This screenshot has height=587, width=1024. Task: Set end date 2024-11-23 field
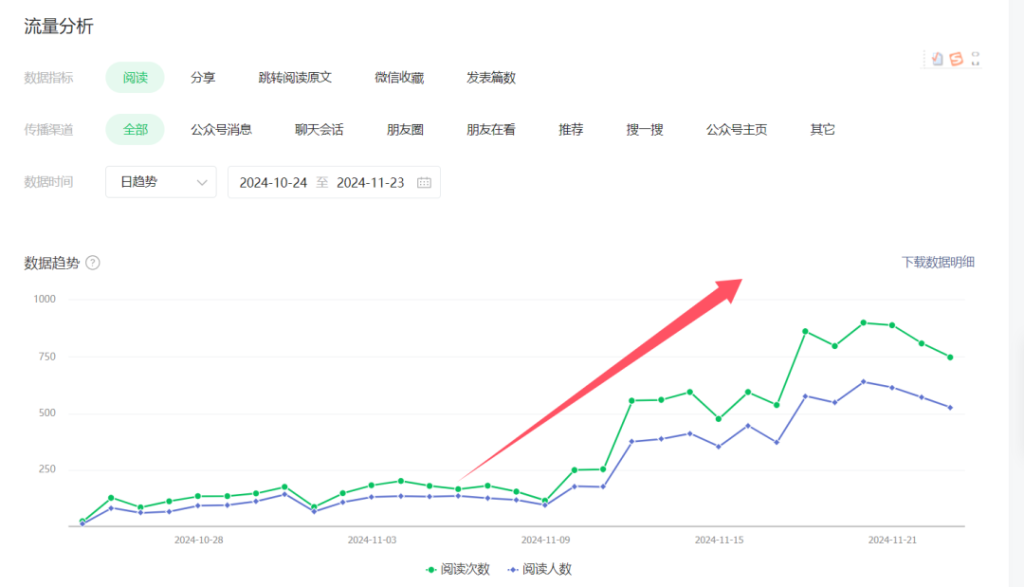coord(370,183)
